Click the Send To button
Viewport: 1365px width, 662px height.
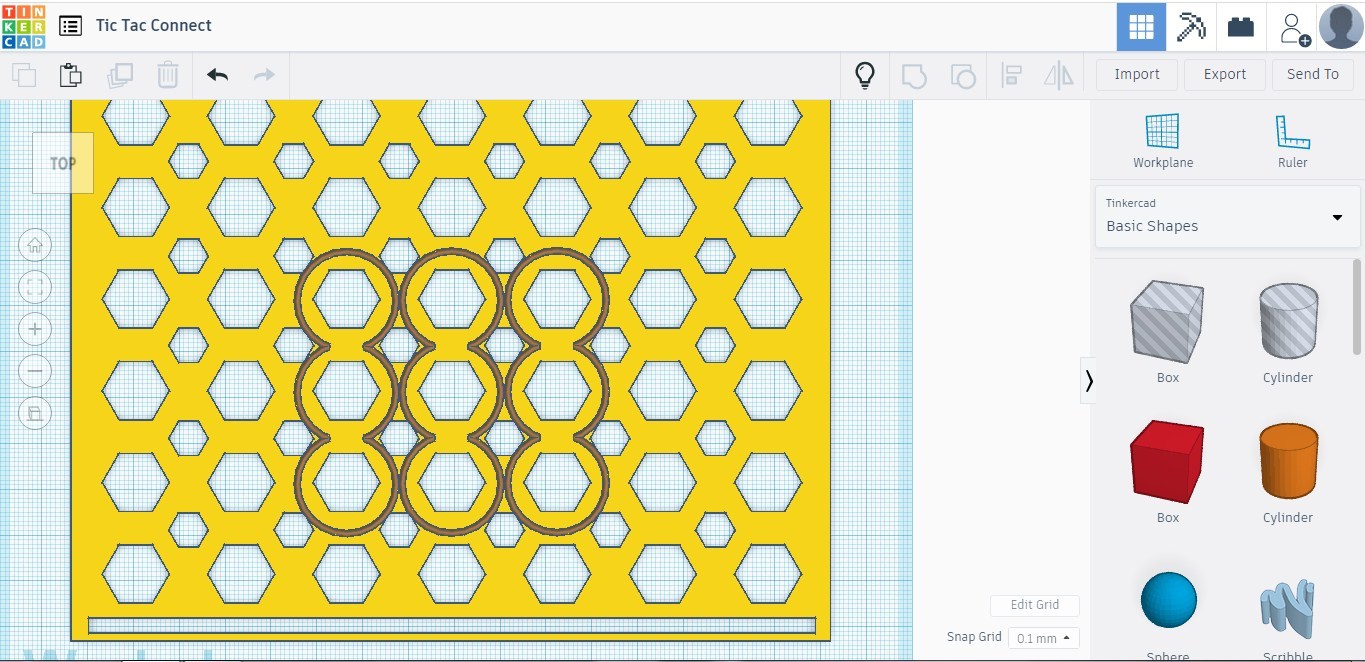pyautogui.click(x=1313, y=74)
